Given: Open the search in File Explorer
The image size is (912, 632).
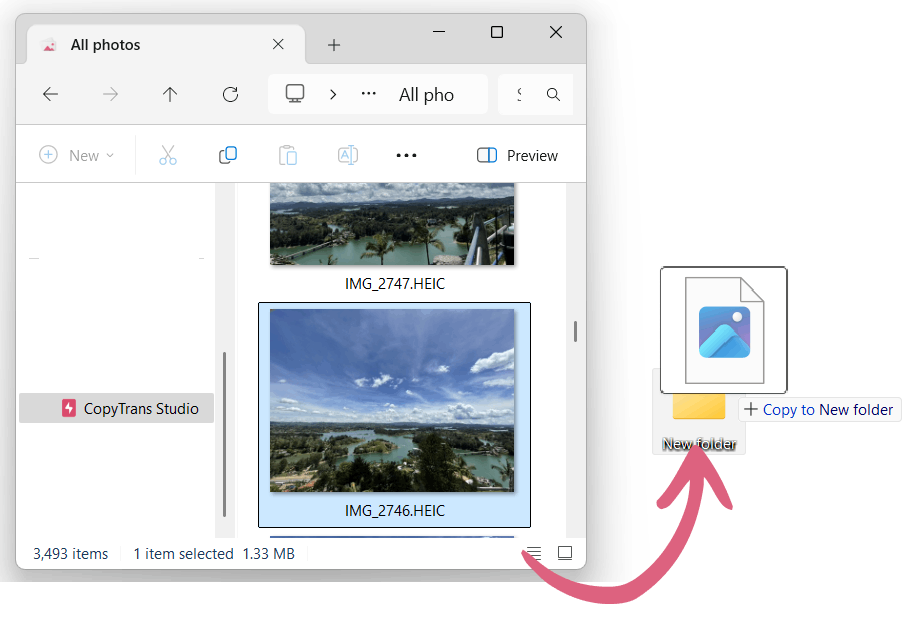Looking at the screenshot, I should [553, 94].
